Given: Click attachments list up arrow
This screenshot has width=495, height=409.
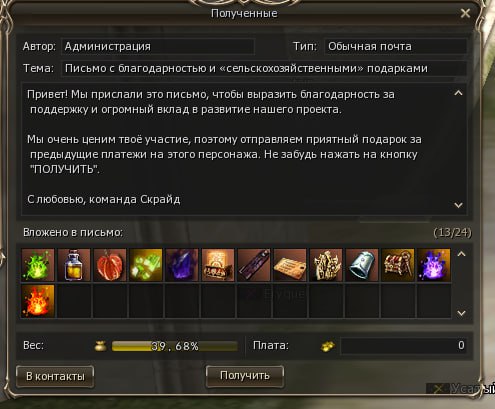Looking at the screenshot, I should pos(461,254).
